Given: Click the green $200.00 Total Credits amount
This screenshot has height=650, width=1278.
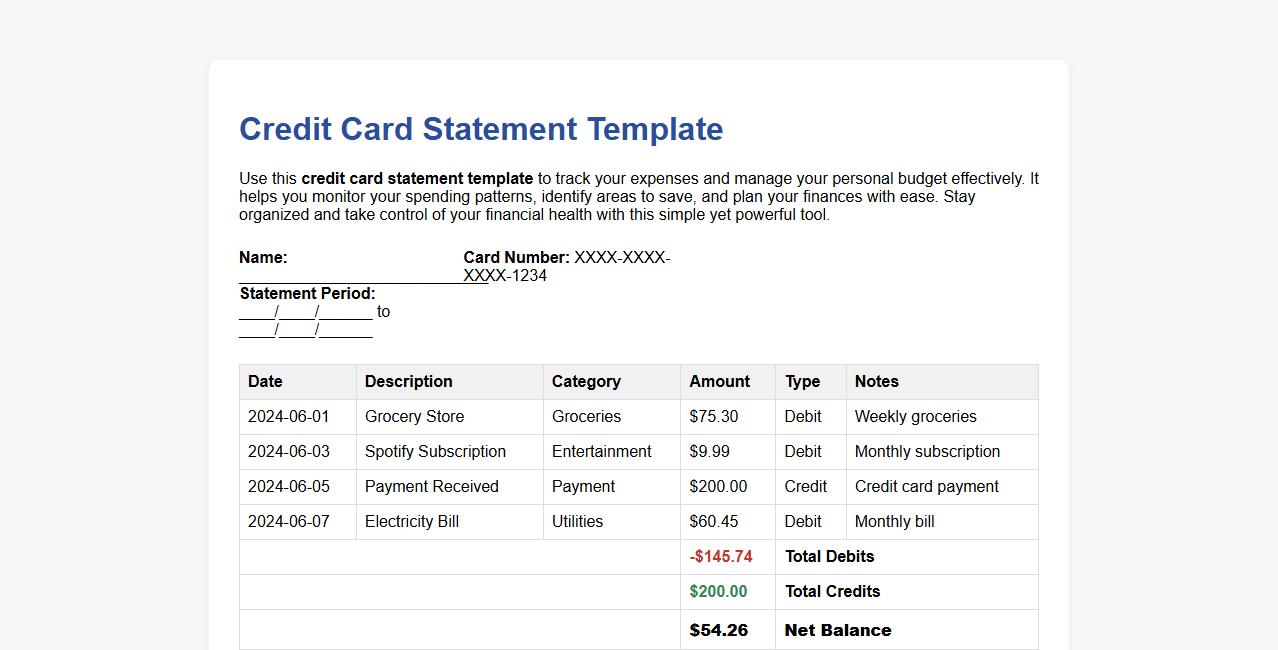Looking at the screenshot, I should click(717, 591).
